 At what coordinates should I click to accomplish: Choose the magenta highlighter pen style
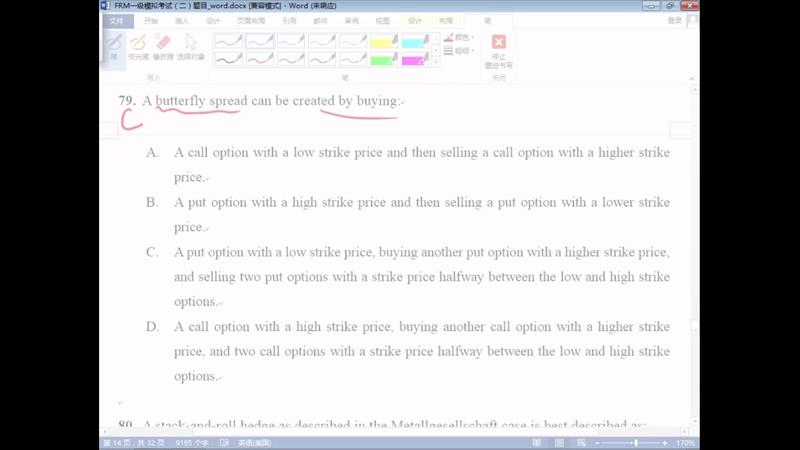point(415,59)
